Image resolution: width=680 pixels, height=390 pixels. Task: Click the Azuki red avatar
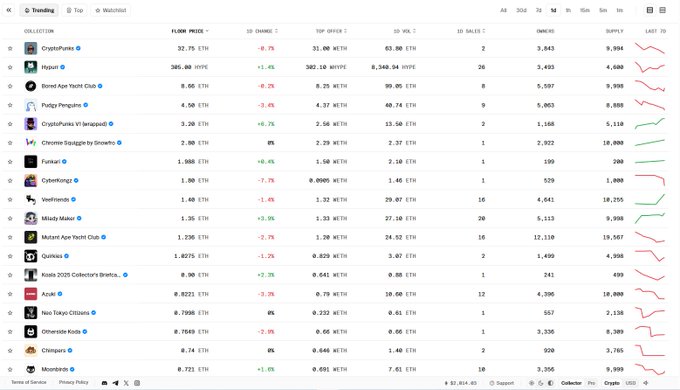point(30,294)
